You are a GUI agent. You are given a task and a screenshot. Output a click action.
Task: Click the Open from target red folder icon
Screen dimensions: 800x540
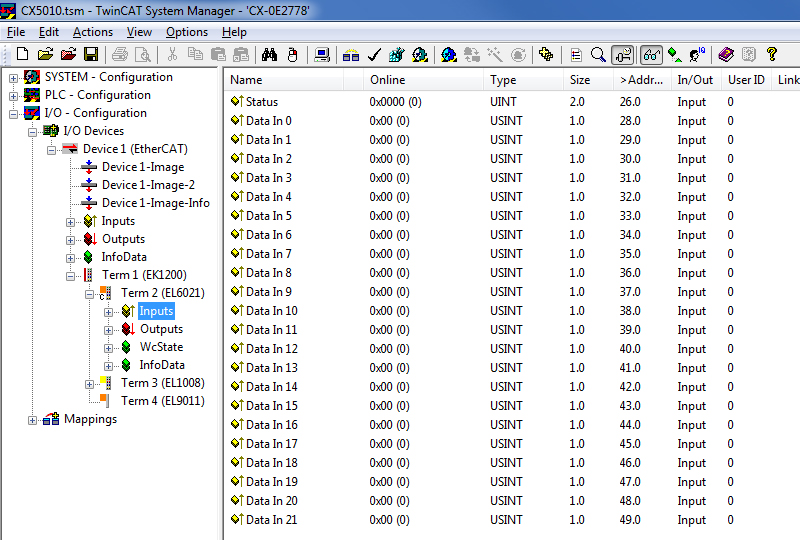68,54
